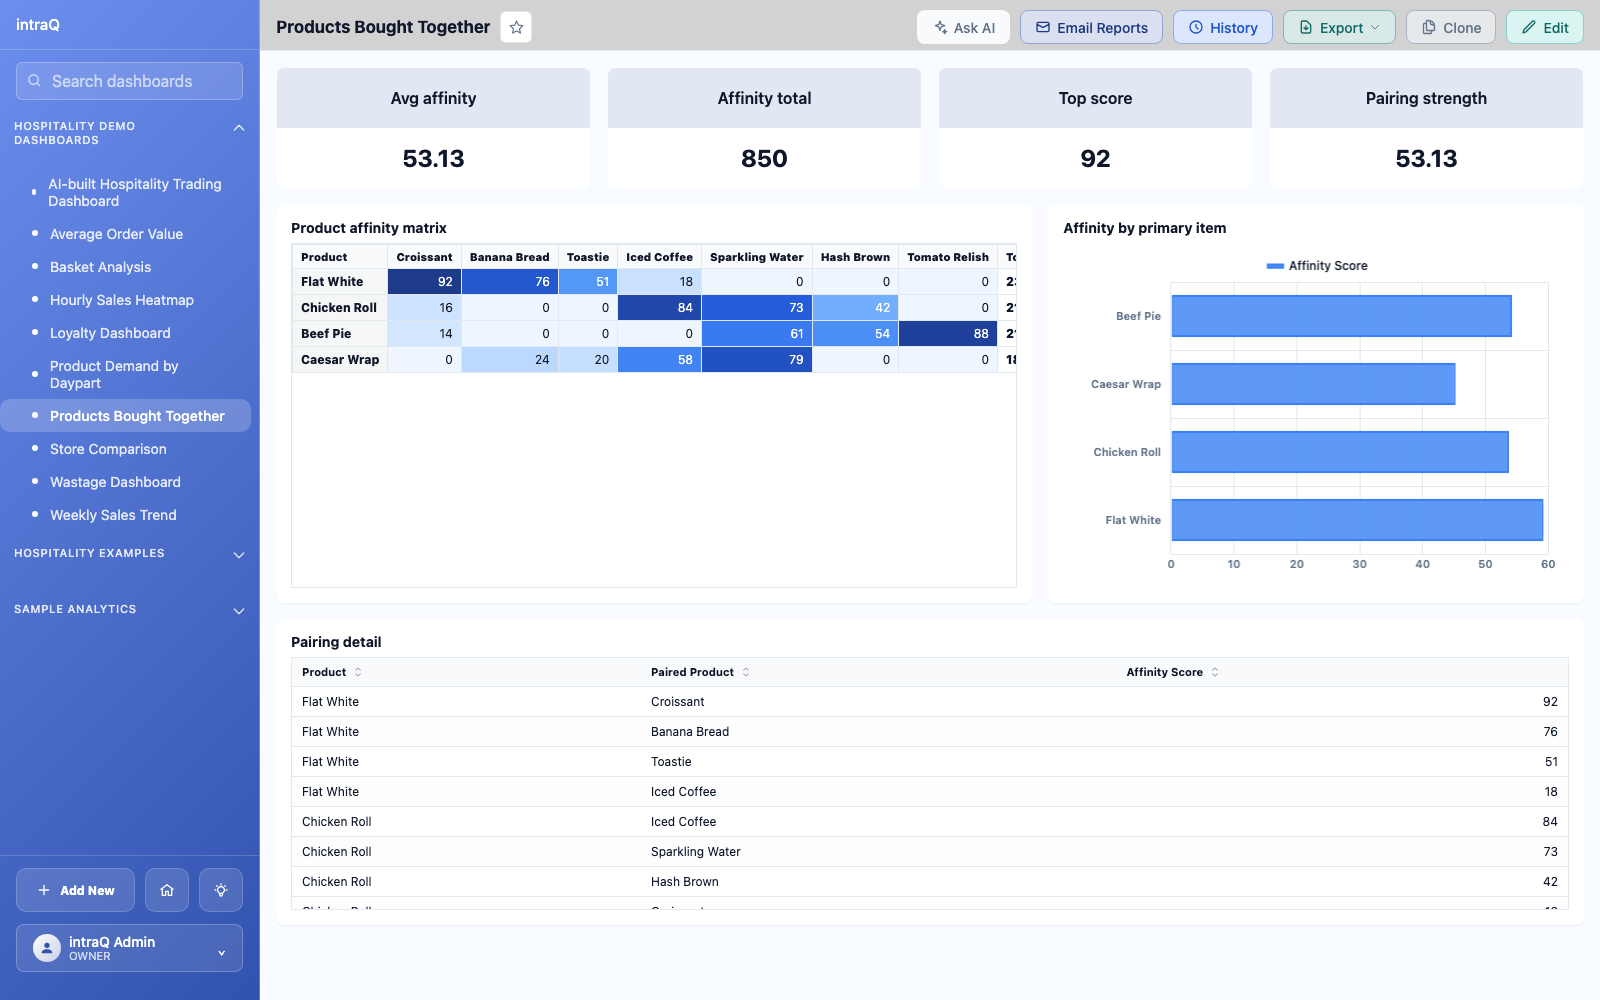1600x1000 pixels.
Task: Toggle theme with the lightbulb icon
Action: point(221,890)
